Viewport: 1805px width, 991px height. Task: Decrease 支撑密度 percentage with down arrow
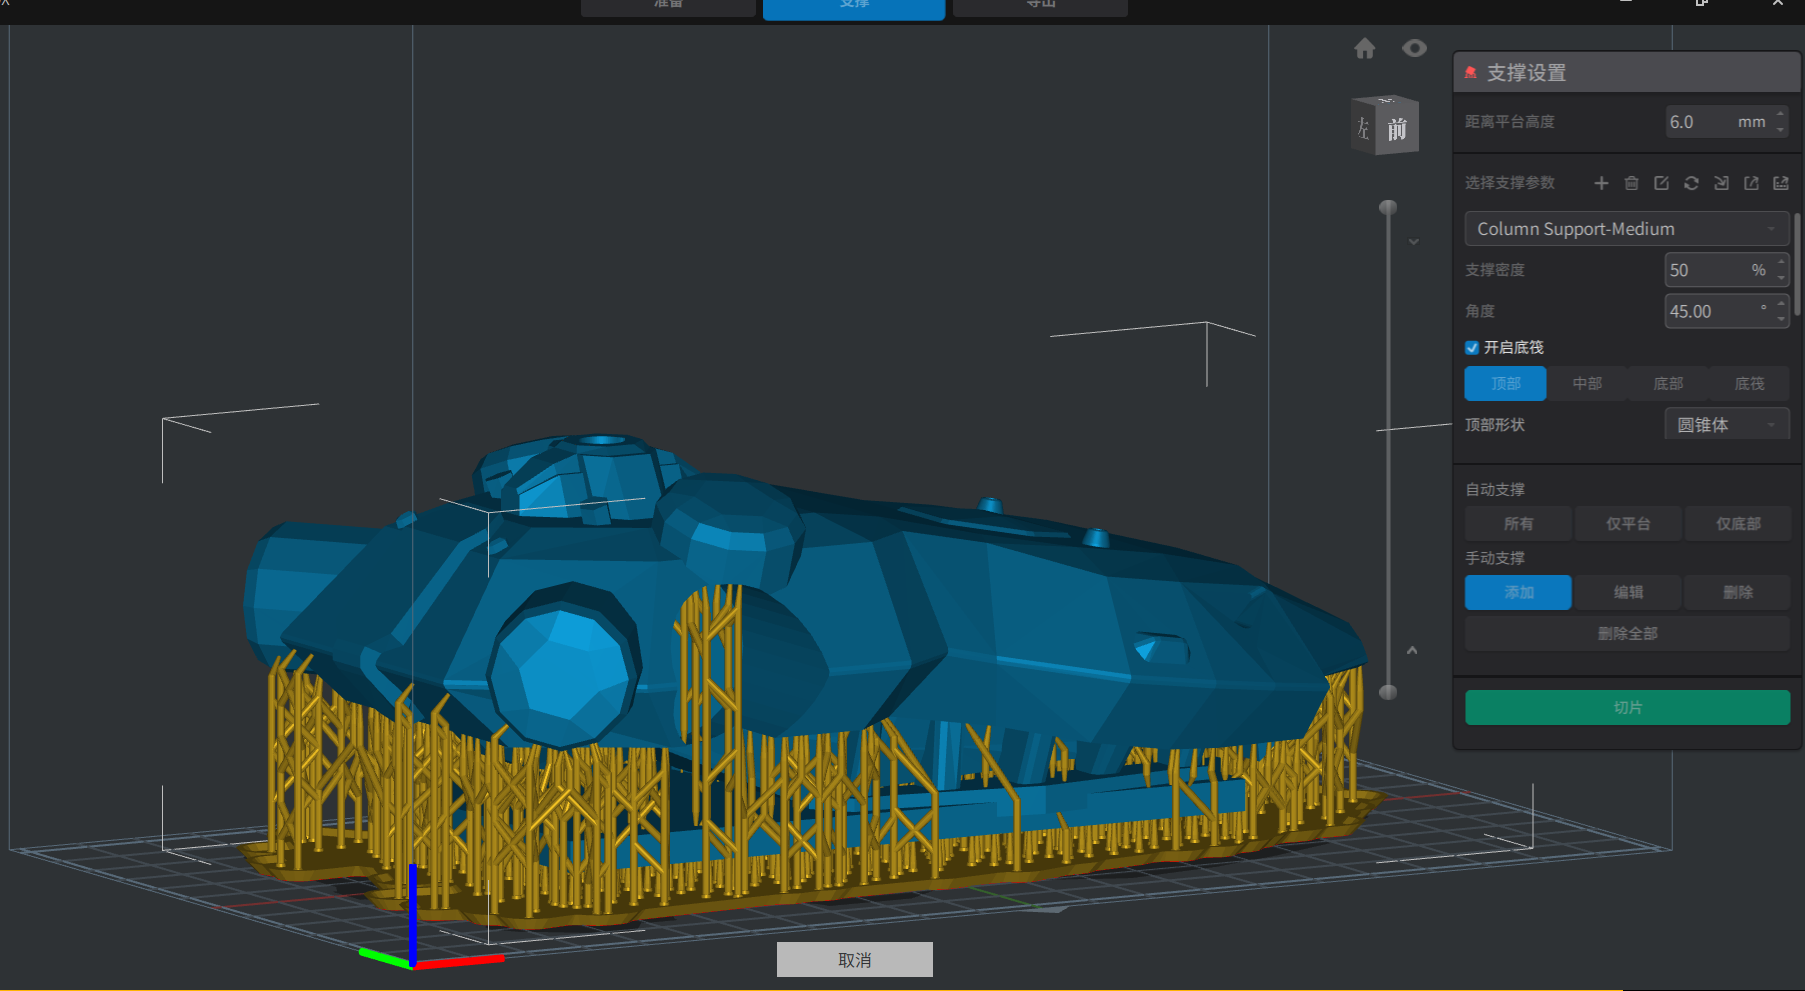(1781, 277)
